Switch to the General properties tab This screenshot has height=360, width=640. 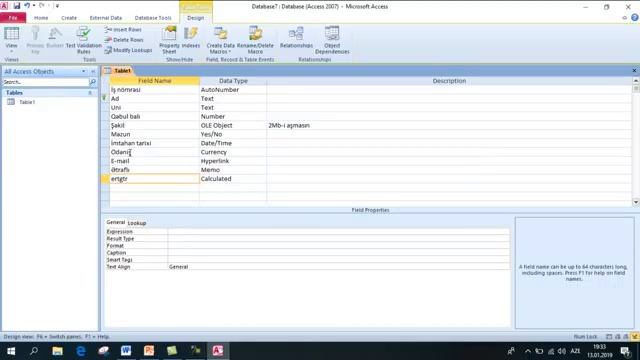coord(116,222)
